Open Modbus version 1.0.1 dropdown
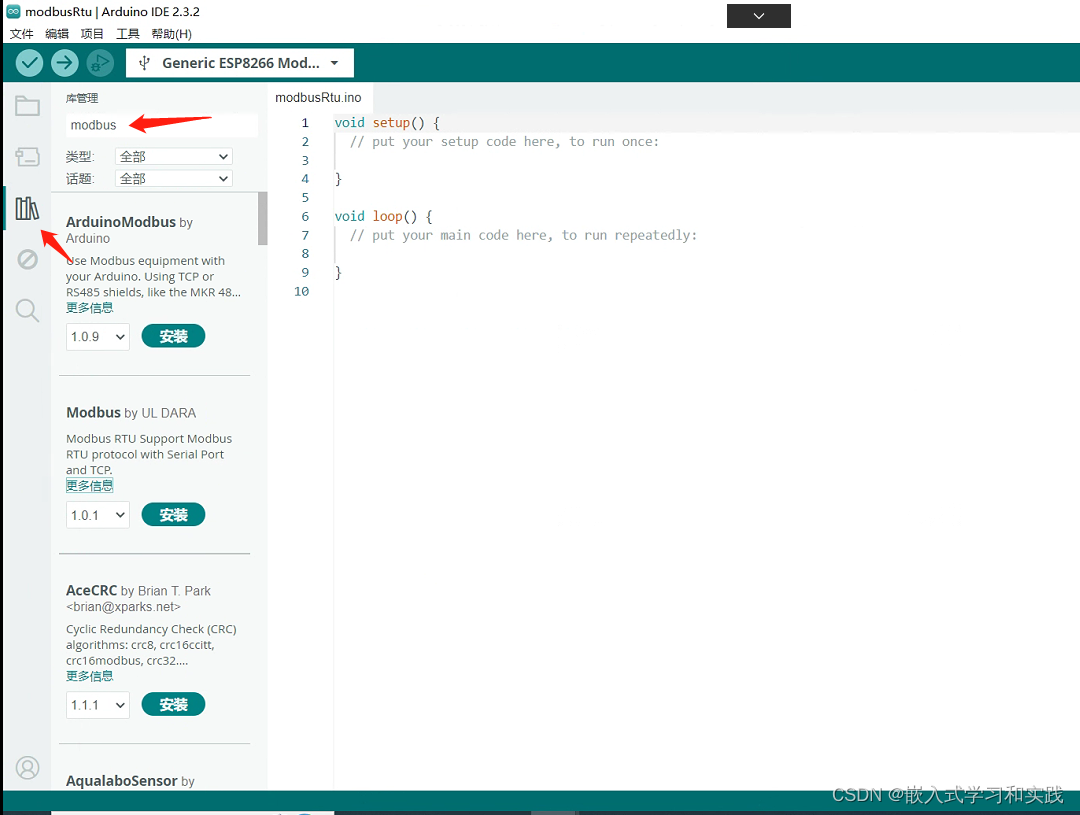Viewport: 1080px width, 815px height. click(x=98, y=515)
